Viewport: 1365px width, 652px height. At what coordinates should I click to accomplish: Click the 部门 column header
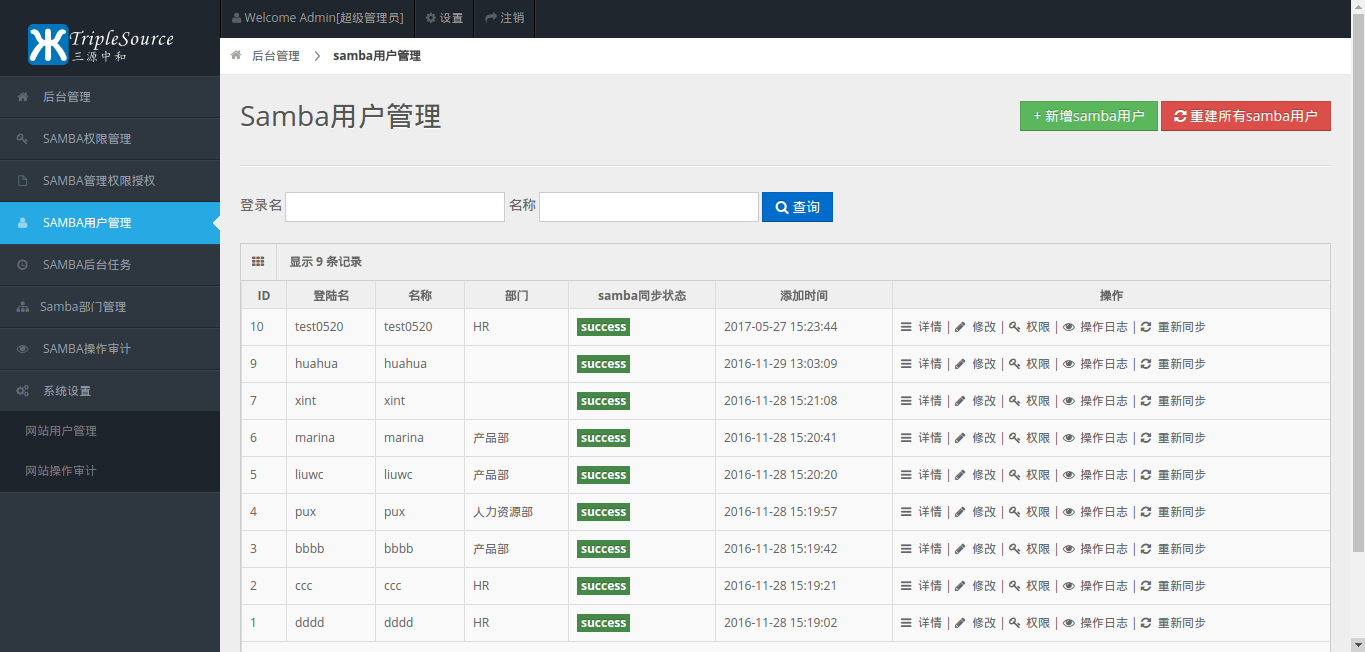tap(517, 296)
